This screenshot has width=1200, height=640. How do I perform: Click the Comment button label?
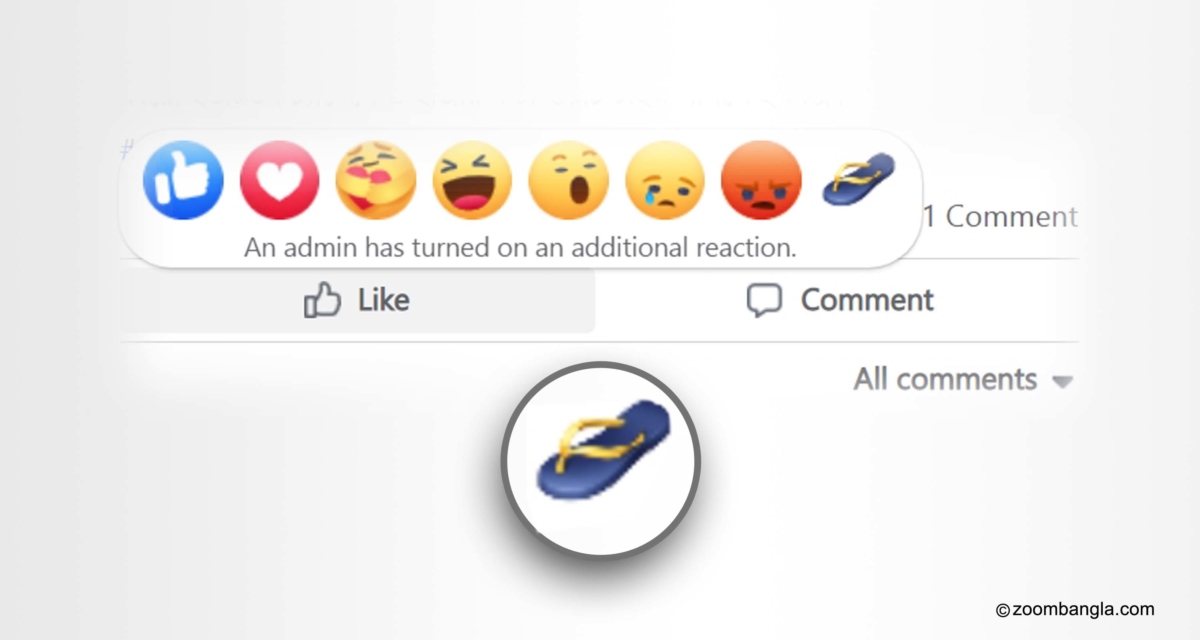pyautogui.click(x=867, y=300)
